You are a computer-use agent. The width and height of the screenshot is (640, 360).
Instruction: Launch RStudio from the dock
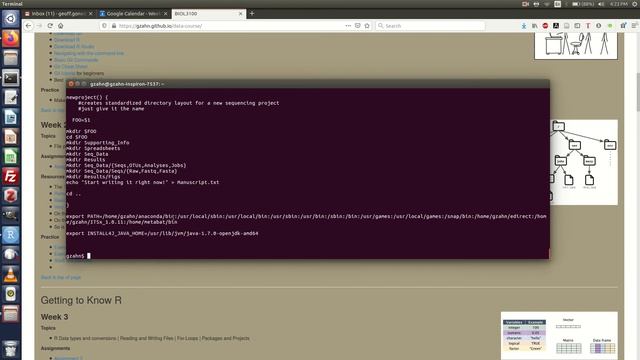pos(11,235)
